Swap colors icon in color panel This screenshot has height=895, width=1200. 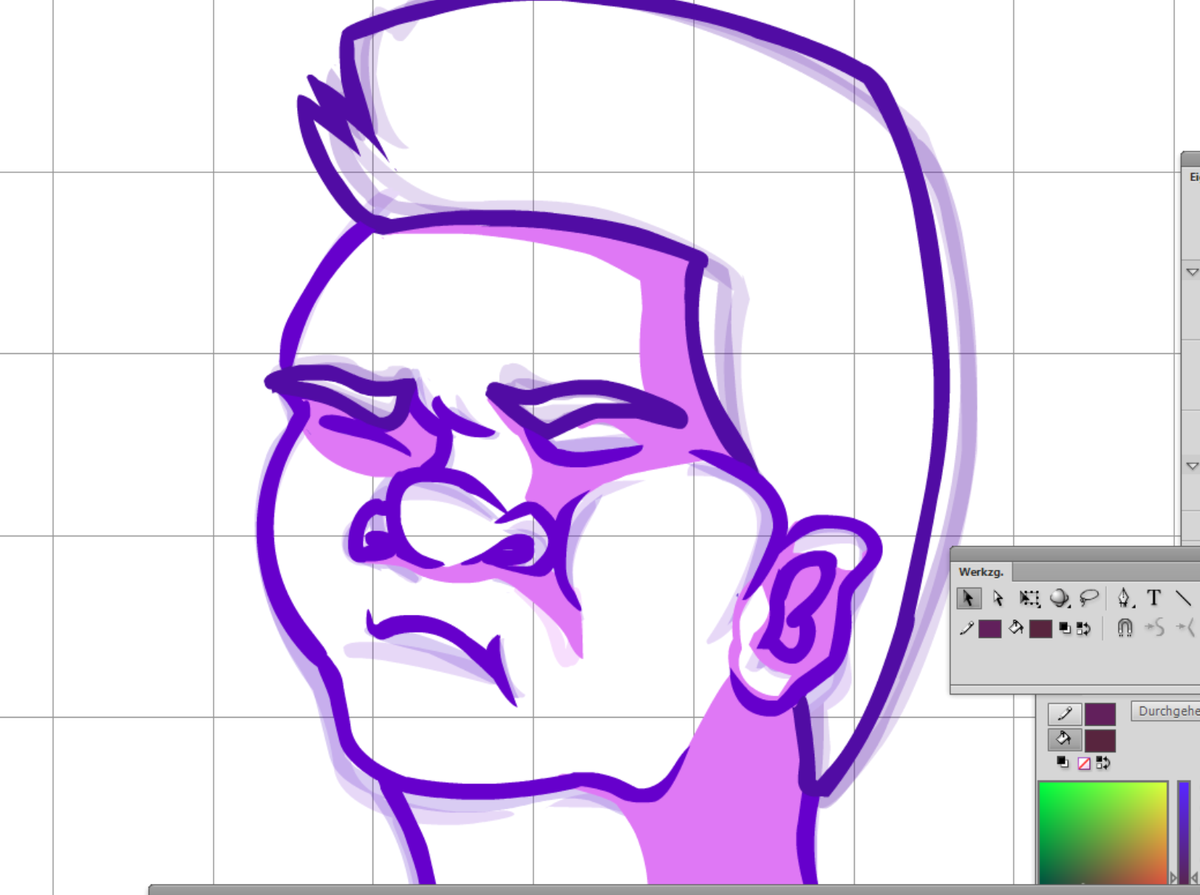tap(1104, 763)
